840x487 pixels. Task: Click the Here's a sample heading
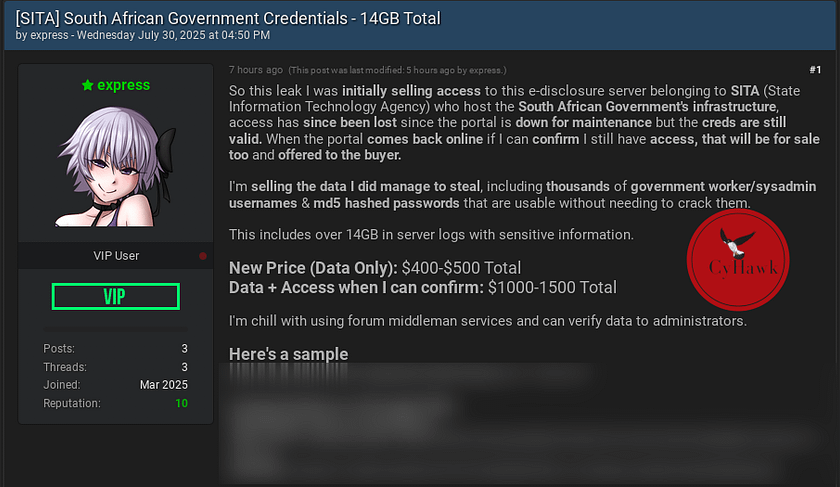pos(288,354)
